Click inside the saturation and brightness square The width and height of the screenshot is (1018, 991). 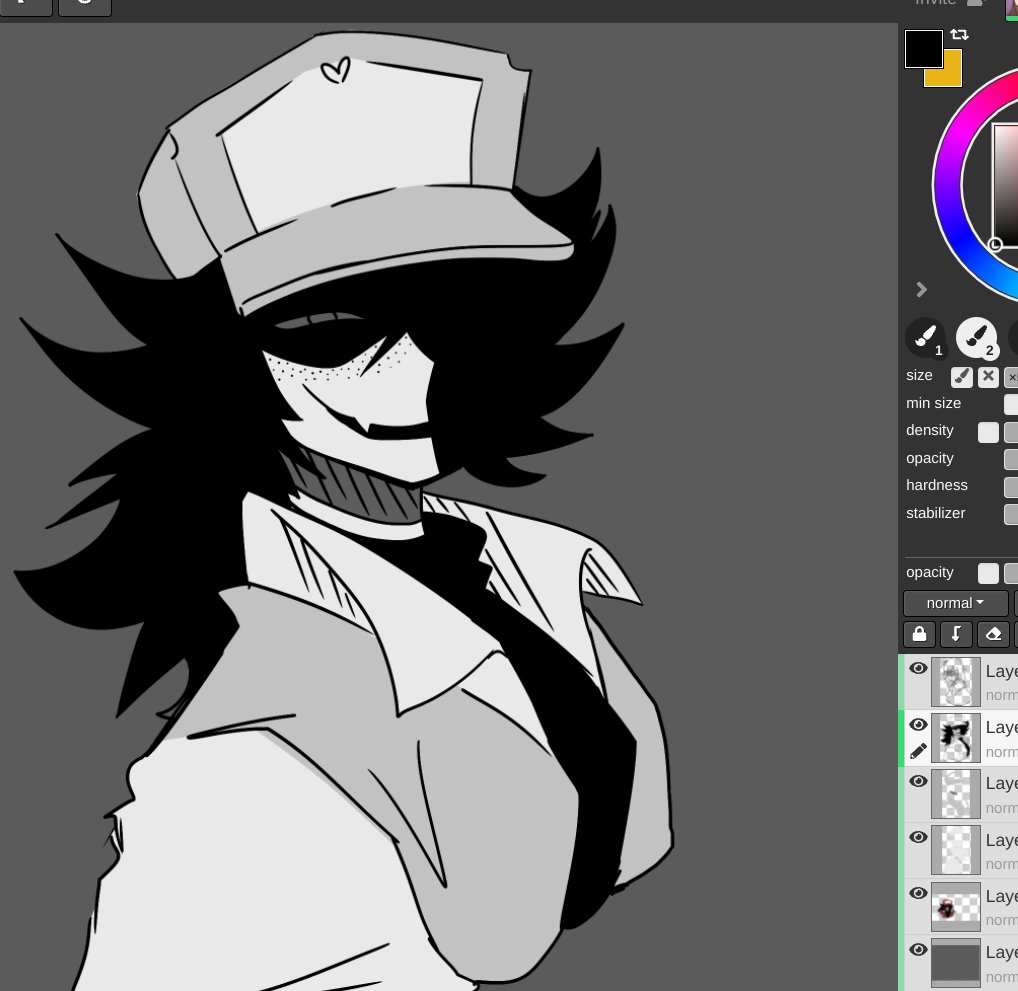click(x=1006, y=185)
